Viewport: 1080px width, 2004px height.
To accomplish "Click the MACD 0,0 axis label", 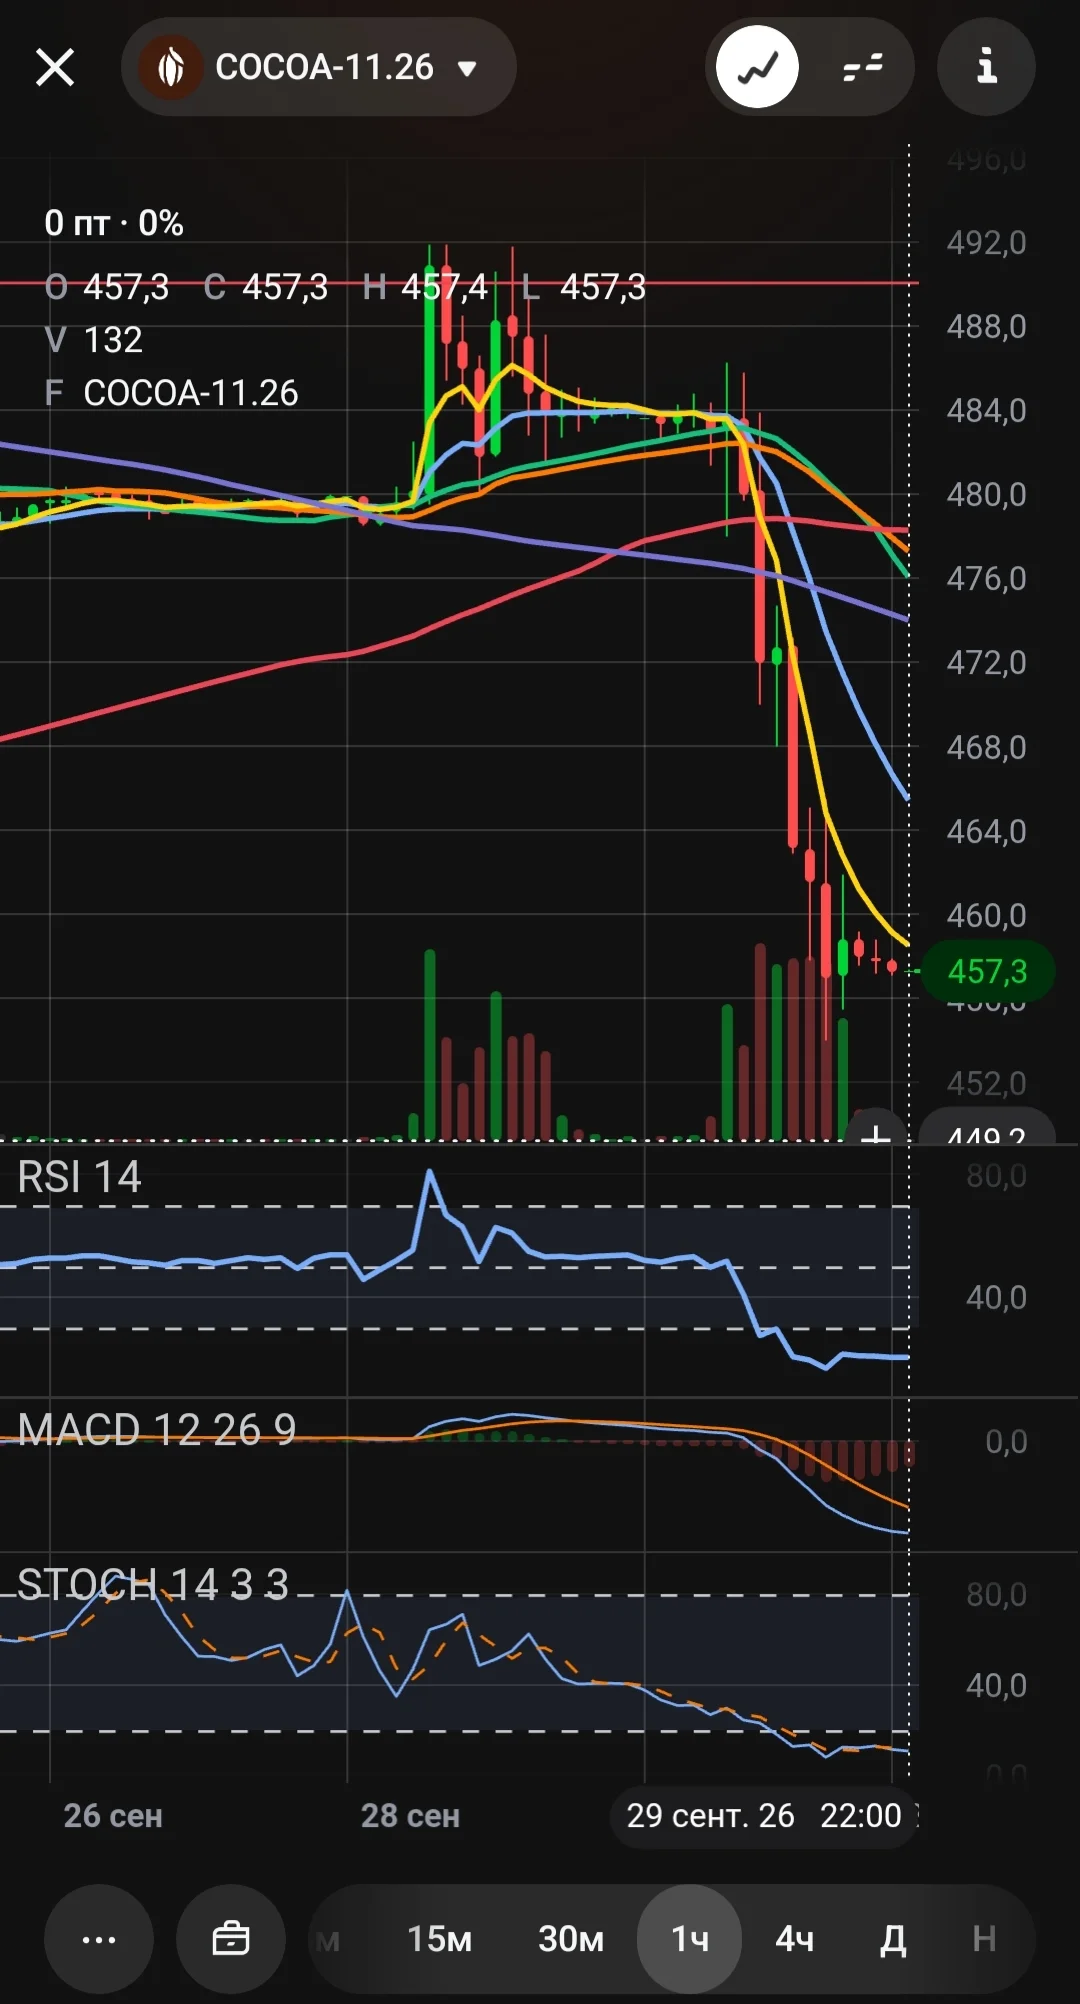I will (x=1006, y=1441).
